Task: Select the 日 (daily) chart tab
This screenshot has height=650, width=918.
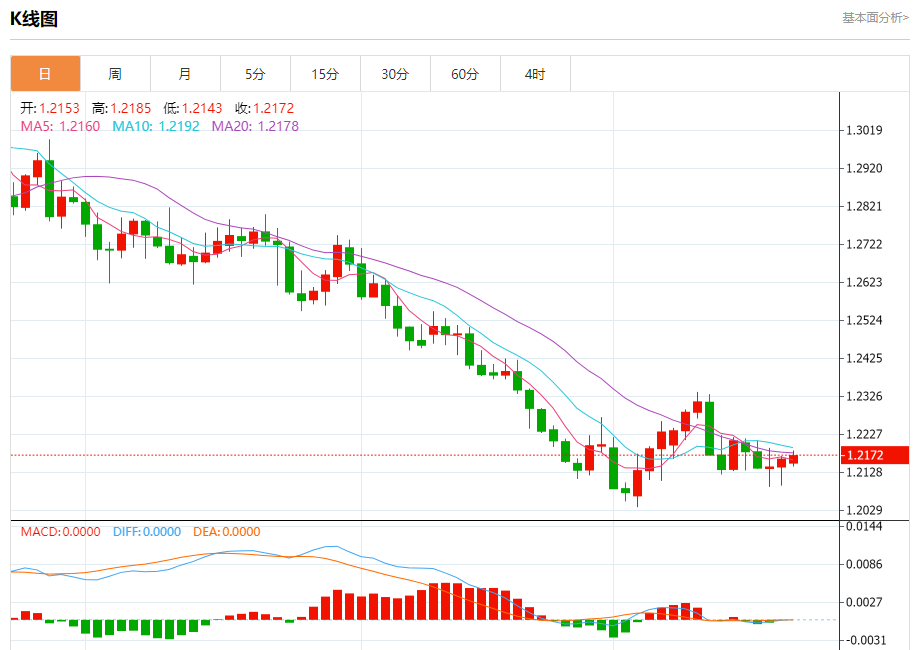Action: [x=45, y=74]
